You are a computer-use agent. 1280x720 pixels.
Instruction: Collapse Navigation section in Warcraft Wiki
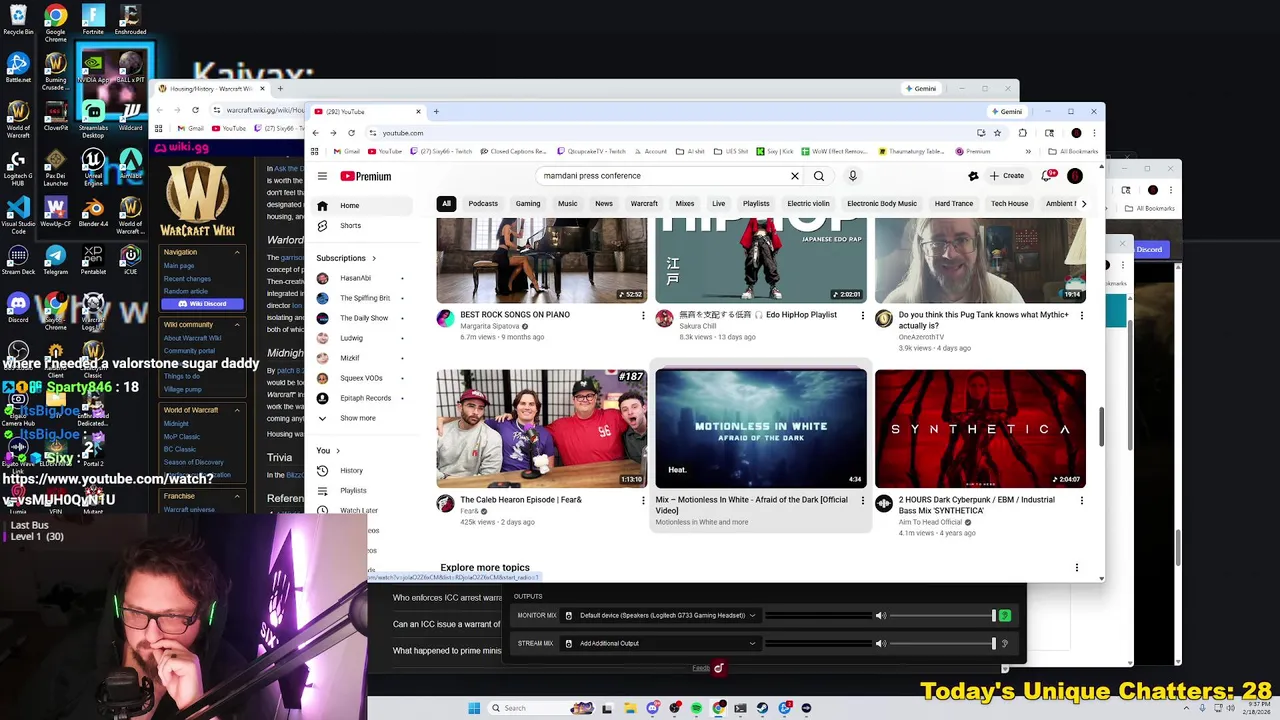(x=237, y=252)
